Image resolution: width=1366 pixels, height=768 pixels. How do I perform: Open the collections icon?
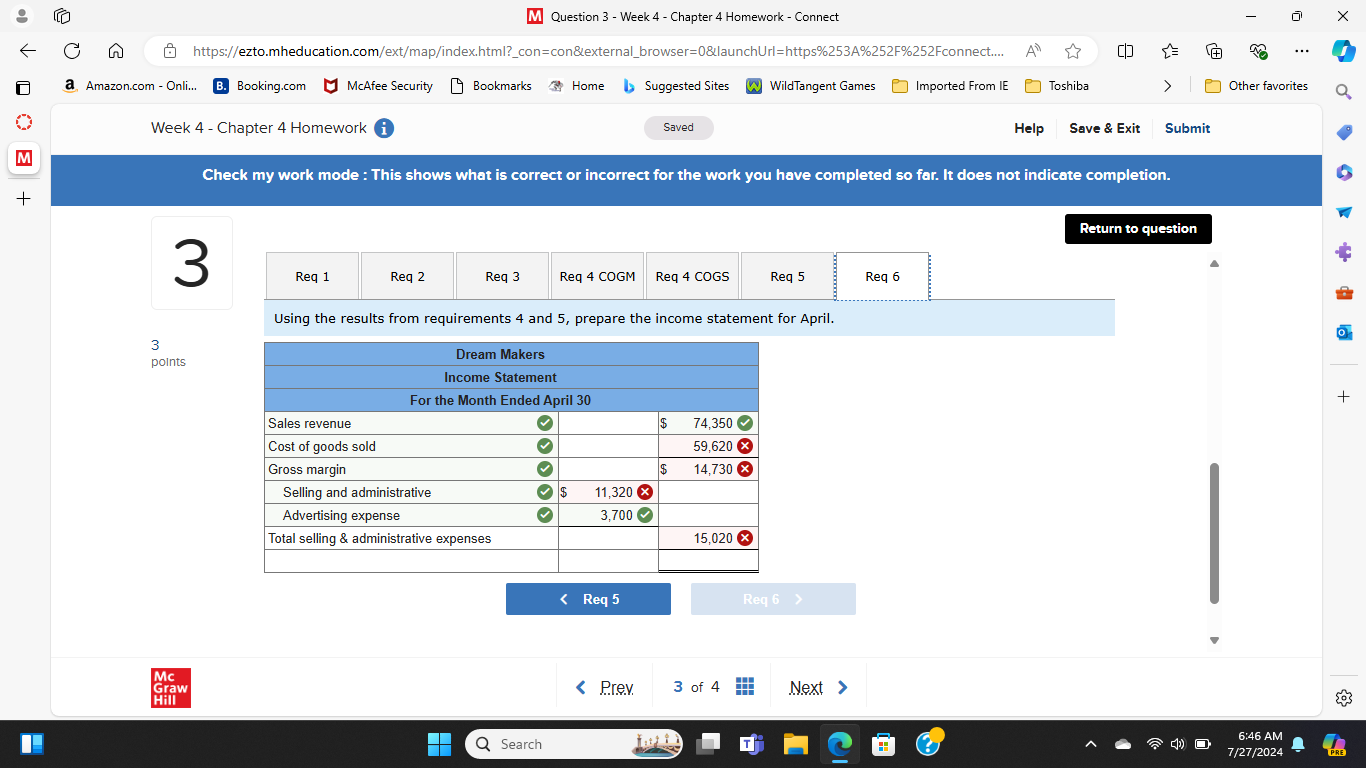[x=1215, y=51]
